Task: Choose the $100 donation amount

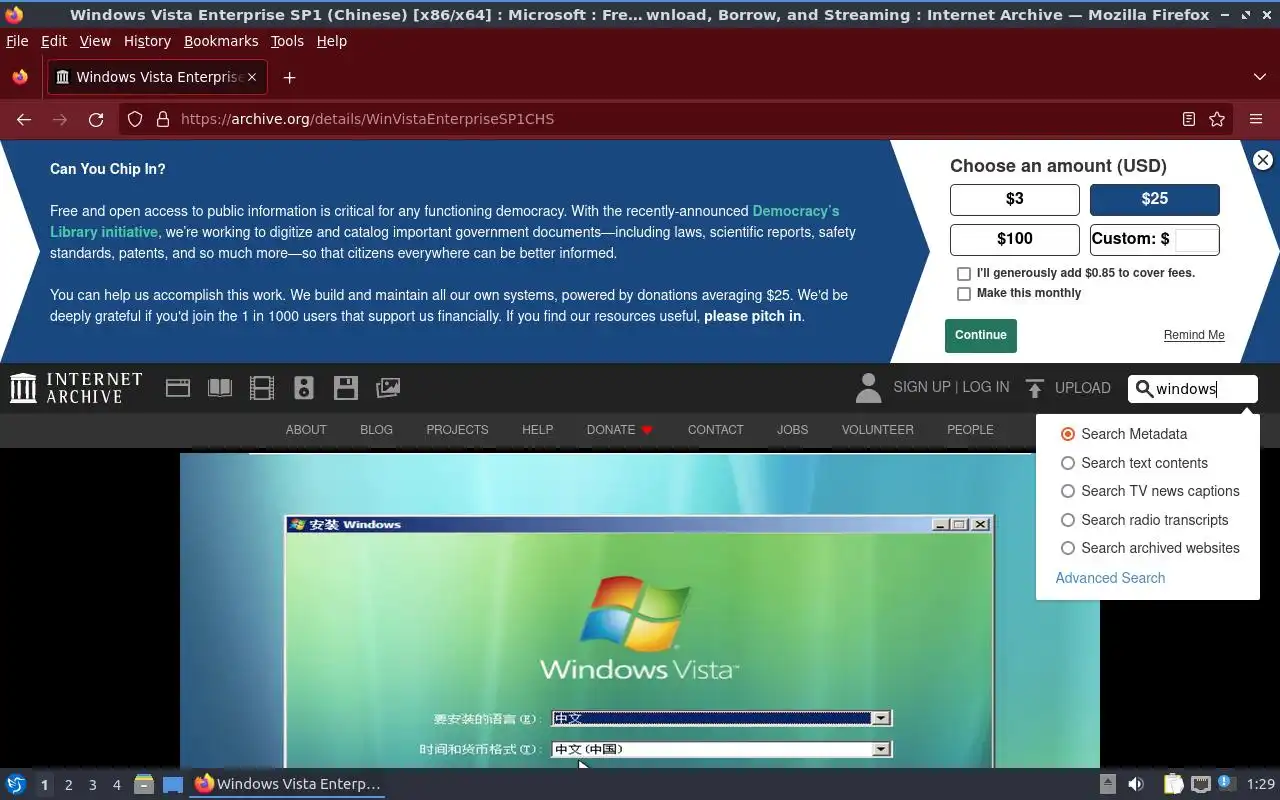Action: (1015, 239)
